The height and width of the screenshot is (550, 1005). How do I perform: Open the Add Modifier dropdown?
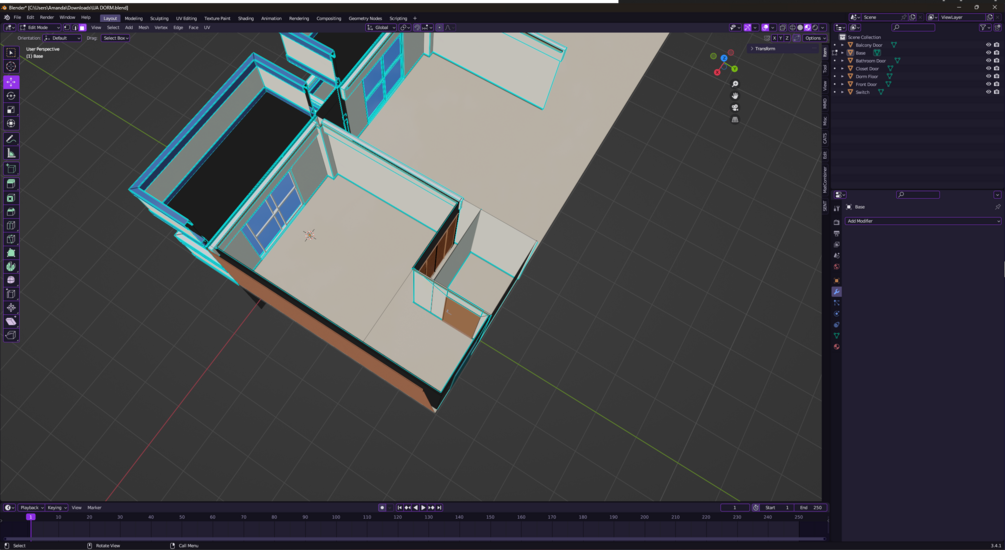tap(922, 221)
